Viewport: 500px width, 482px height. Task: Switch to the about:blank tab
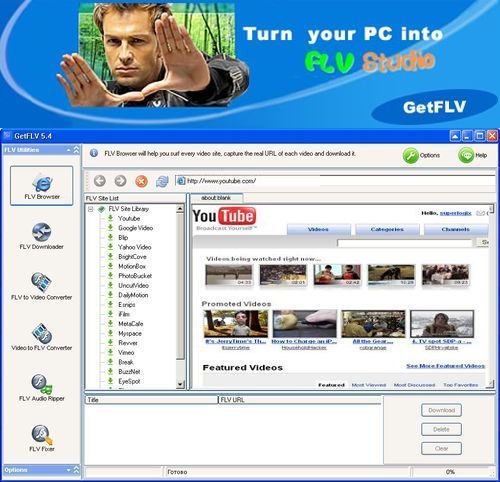point(216,198)
